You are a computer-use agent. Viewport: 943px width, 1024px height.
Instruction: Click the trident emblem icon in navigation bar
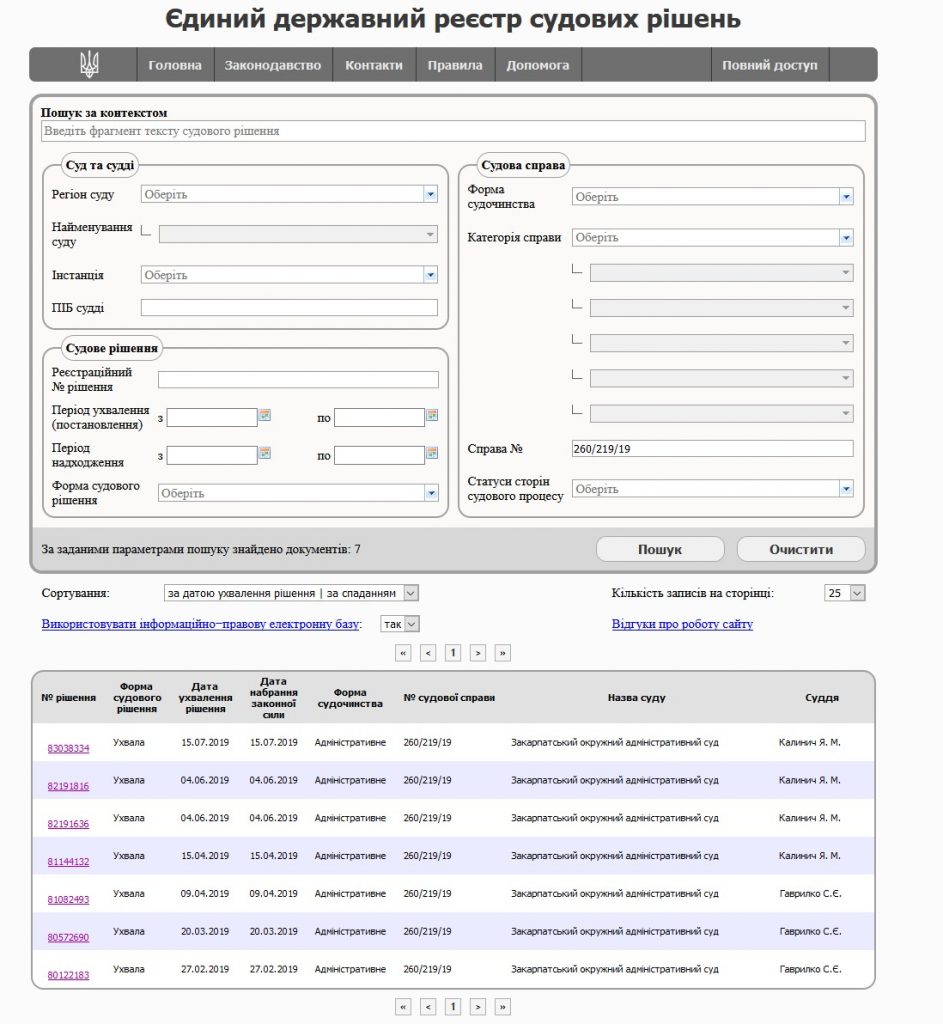coord(90,65)
